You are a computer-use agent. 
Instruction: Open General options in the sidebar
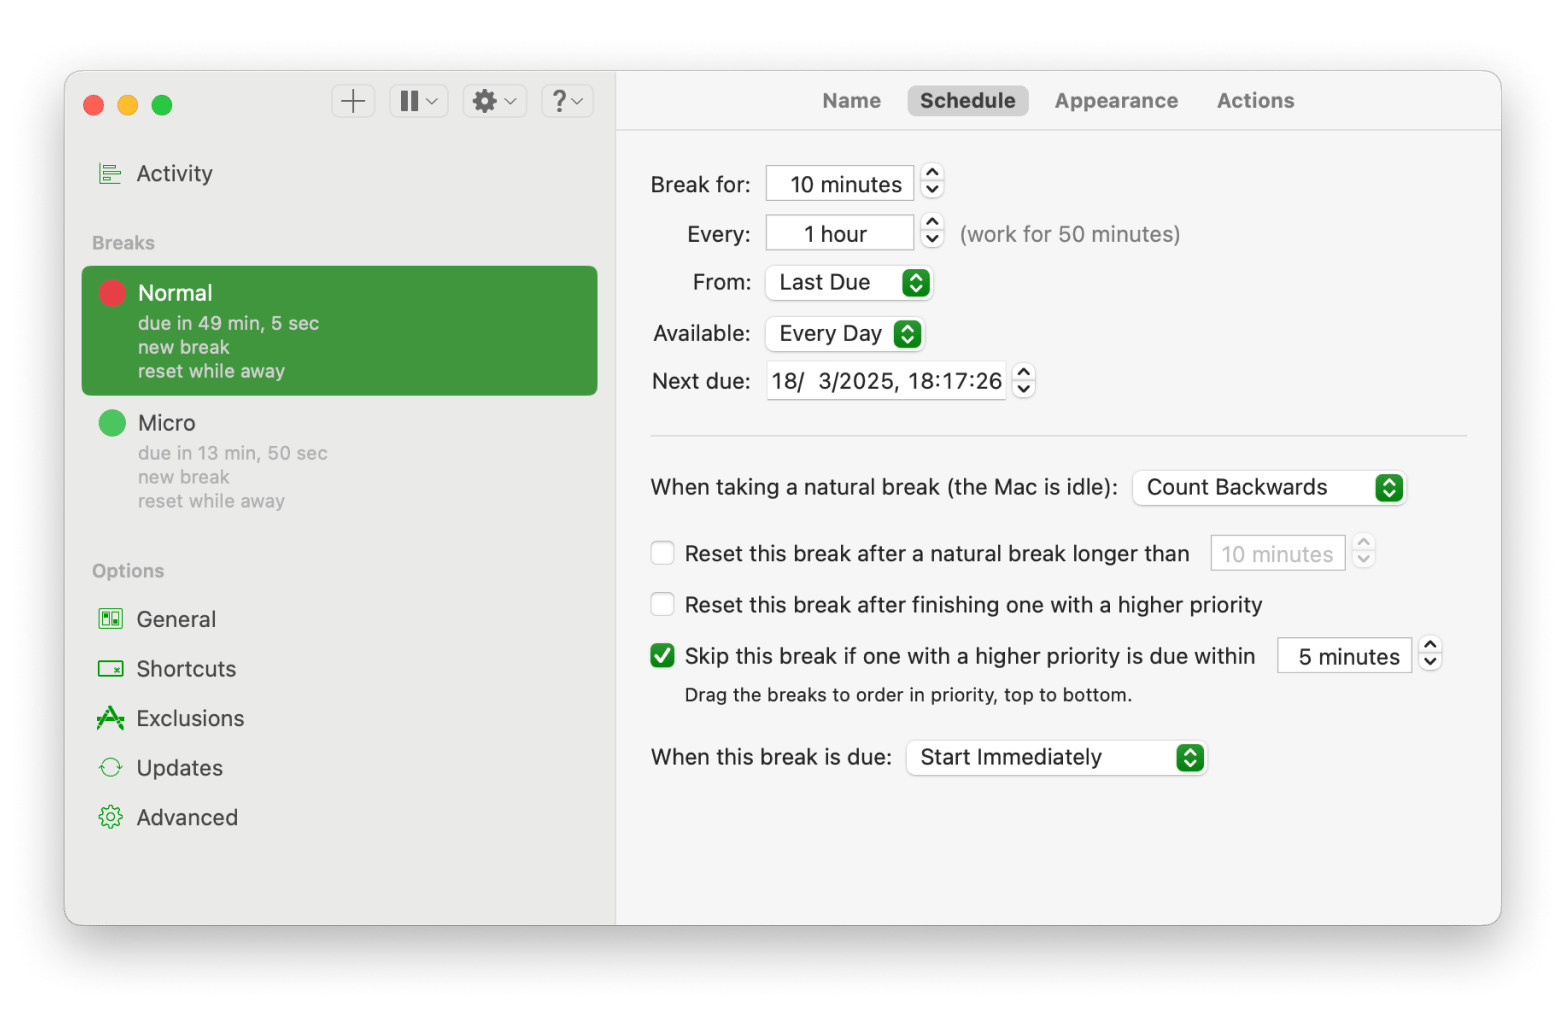tap(176, 619)
